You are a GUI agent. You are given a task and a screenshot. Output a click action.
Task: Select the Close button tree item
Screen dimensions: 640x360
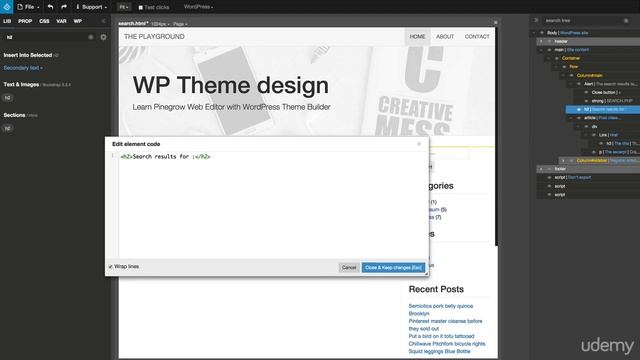[606, 92]
